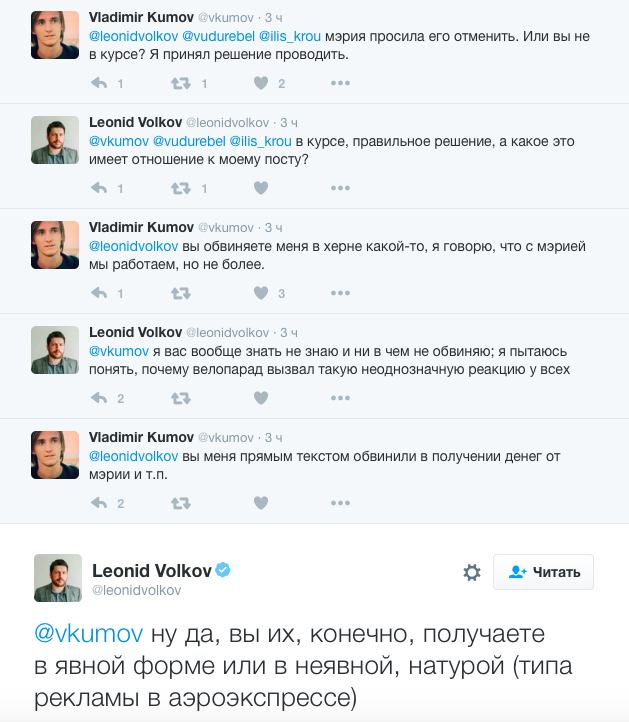Open the @vudurebel mention in Volkov's reply
Image resolution: width=629 pixels, height=722 pixels.
[189, 141]
